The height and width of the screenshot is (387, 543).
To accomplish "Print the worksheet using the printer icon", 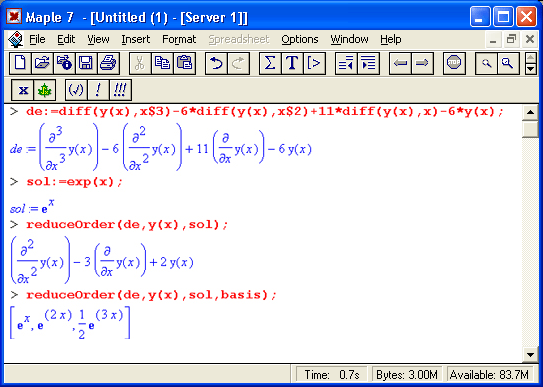I will [x=108, y=63].
